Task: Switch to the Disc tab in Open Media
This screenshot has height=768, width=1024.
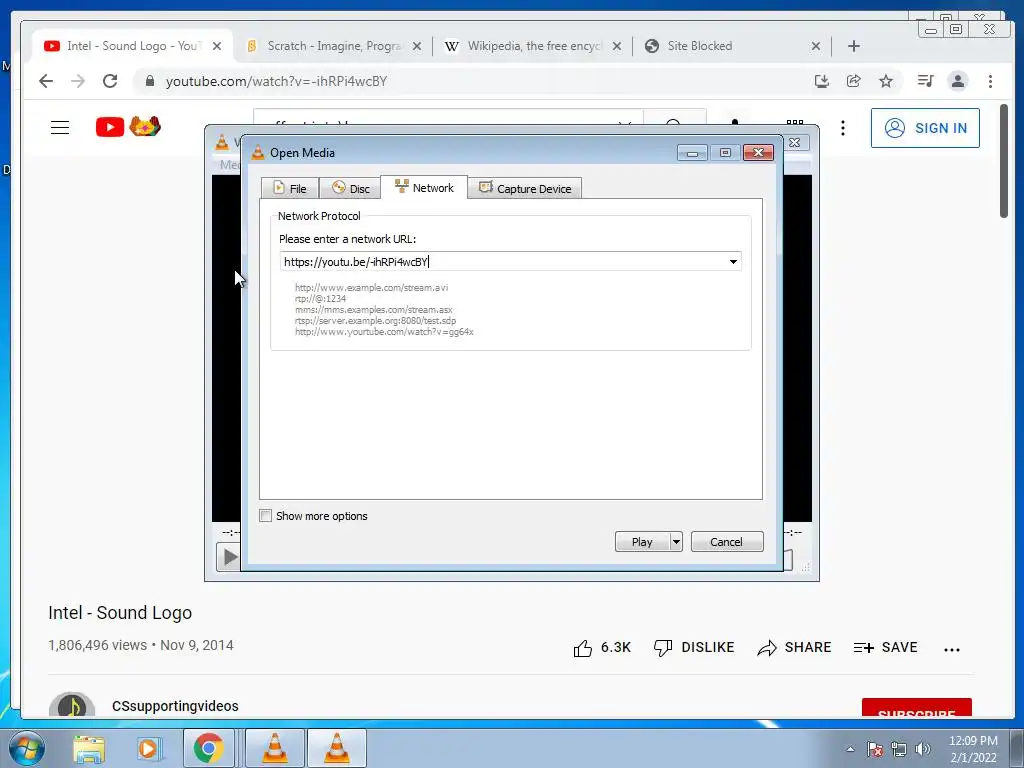Action: point(351,189)
